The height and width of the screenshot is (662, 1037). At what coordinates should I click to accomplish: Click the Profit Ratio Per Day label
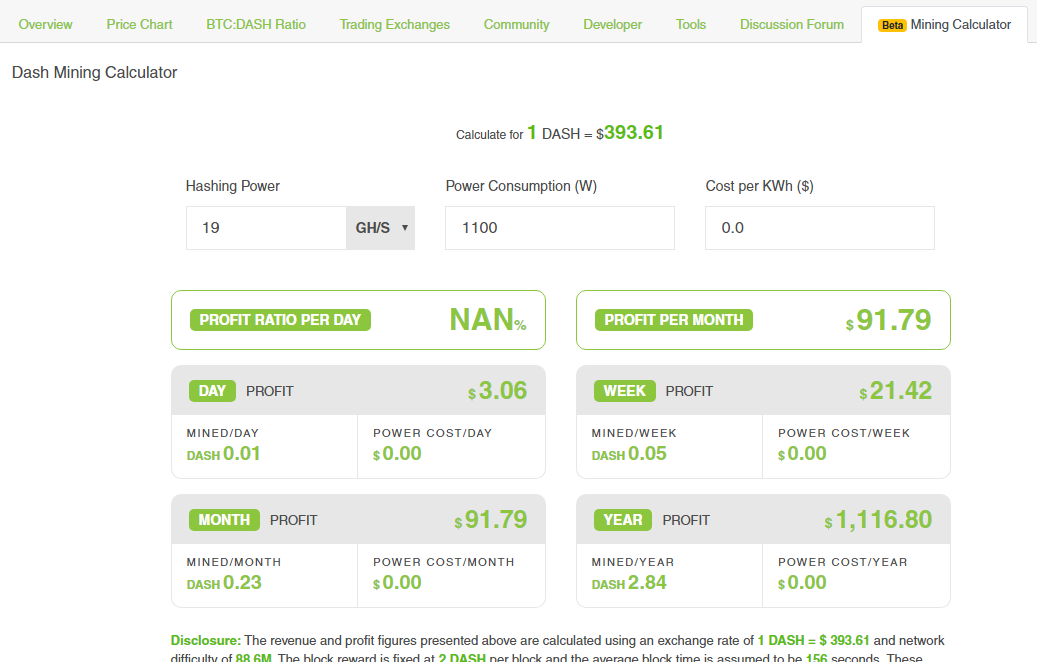click(x=280, y=320)
